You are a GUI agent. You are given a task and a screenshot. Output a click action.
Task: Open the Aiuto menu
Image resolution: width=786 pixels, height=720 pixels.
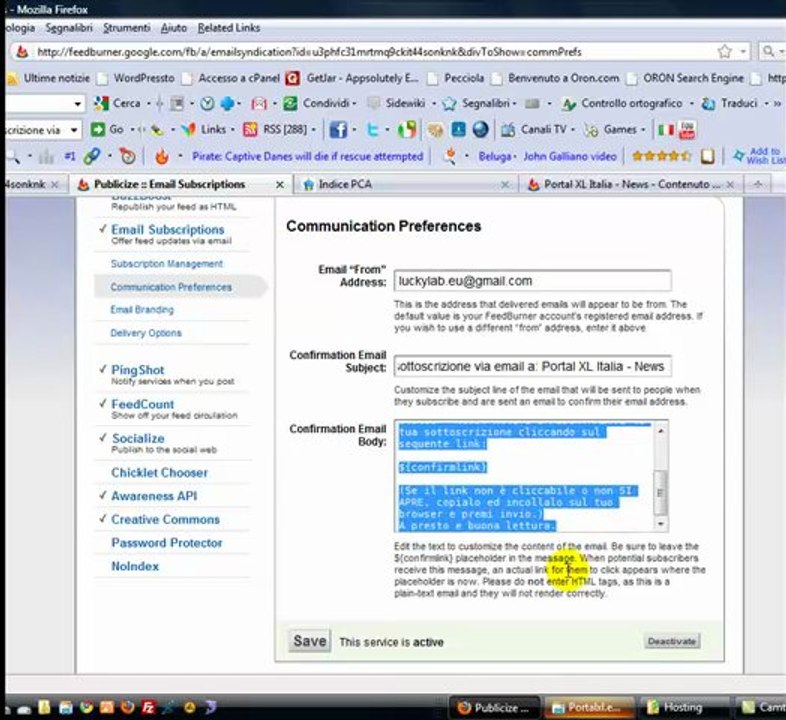pyautogui.click(x=173, y=28)
